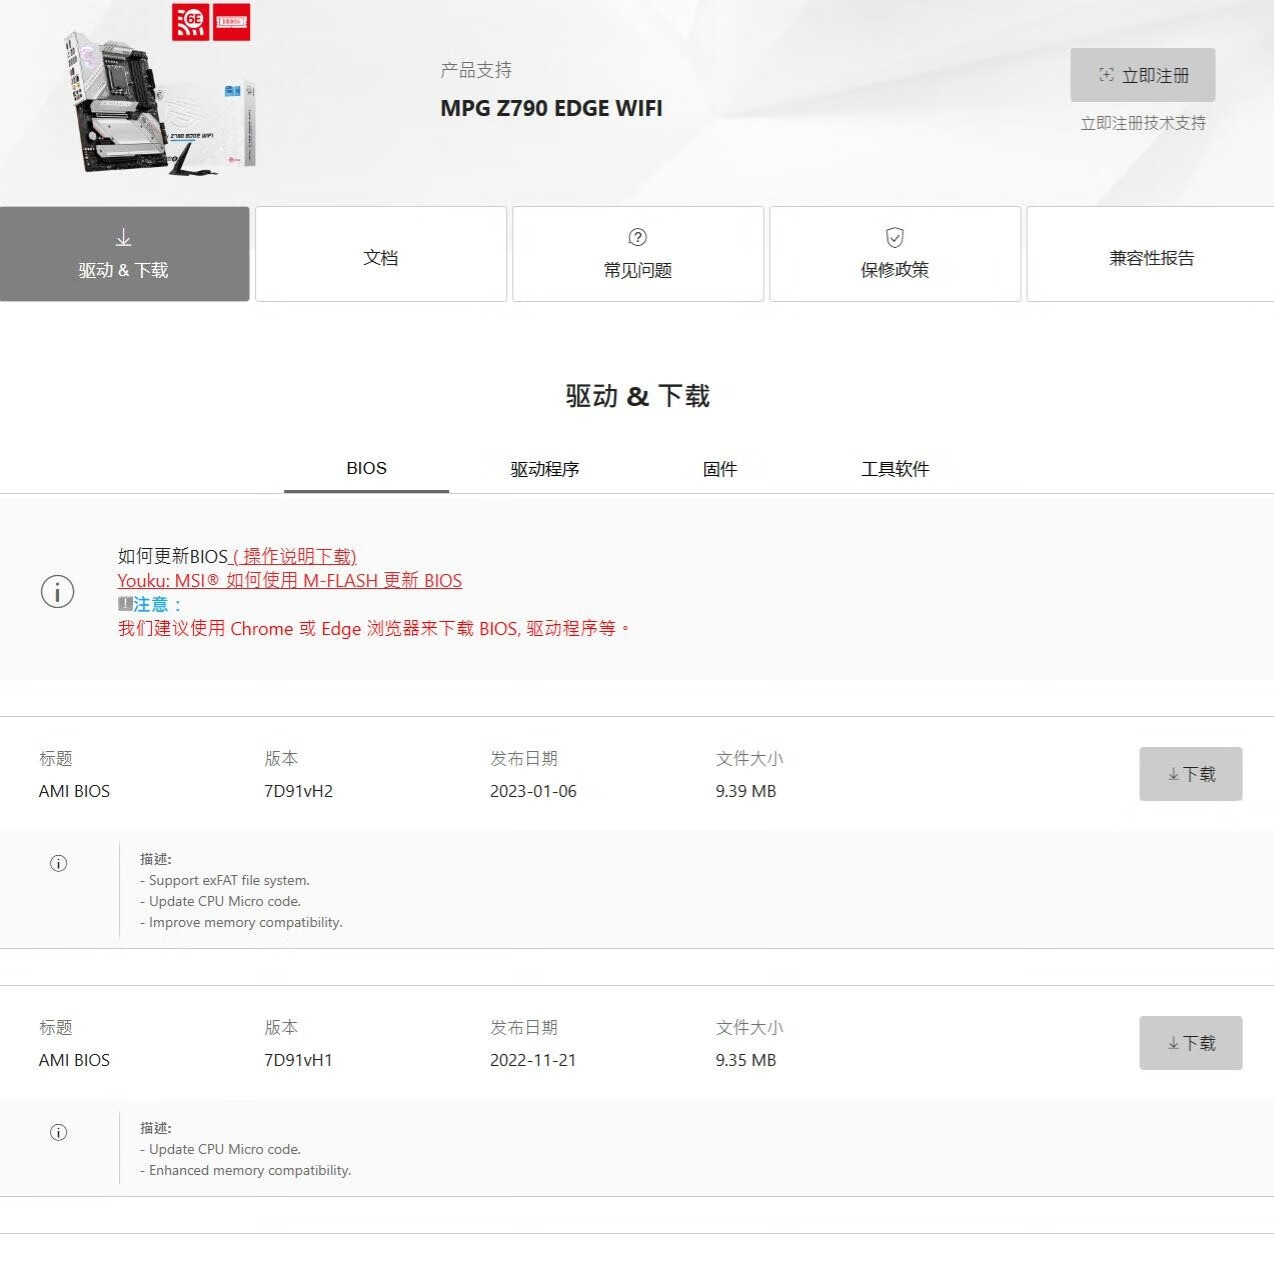1274x1262 pixels.
Task: Open the 驱动 & 下载 tab
Action: tap(124, 254)
